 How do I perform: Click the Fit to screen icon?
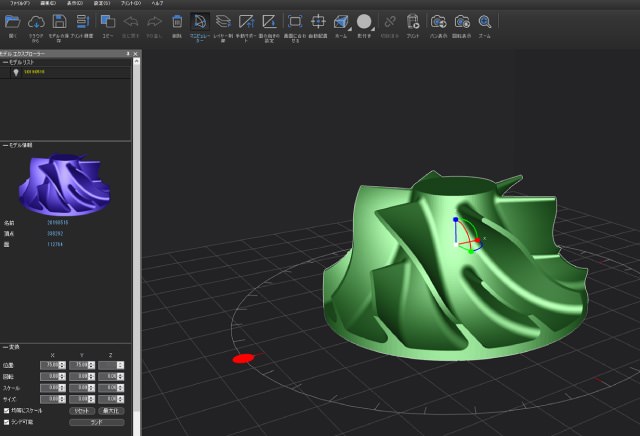tap(295, 21)
